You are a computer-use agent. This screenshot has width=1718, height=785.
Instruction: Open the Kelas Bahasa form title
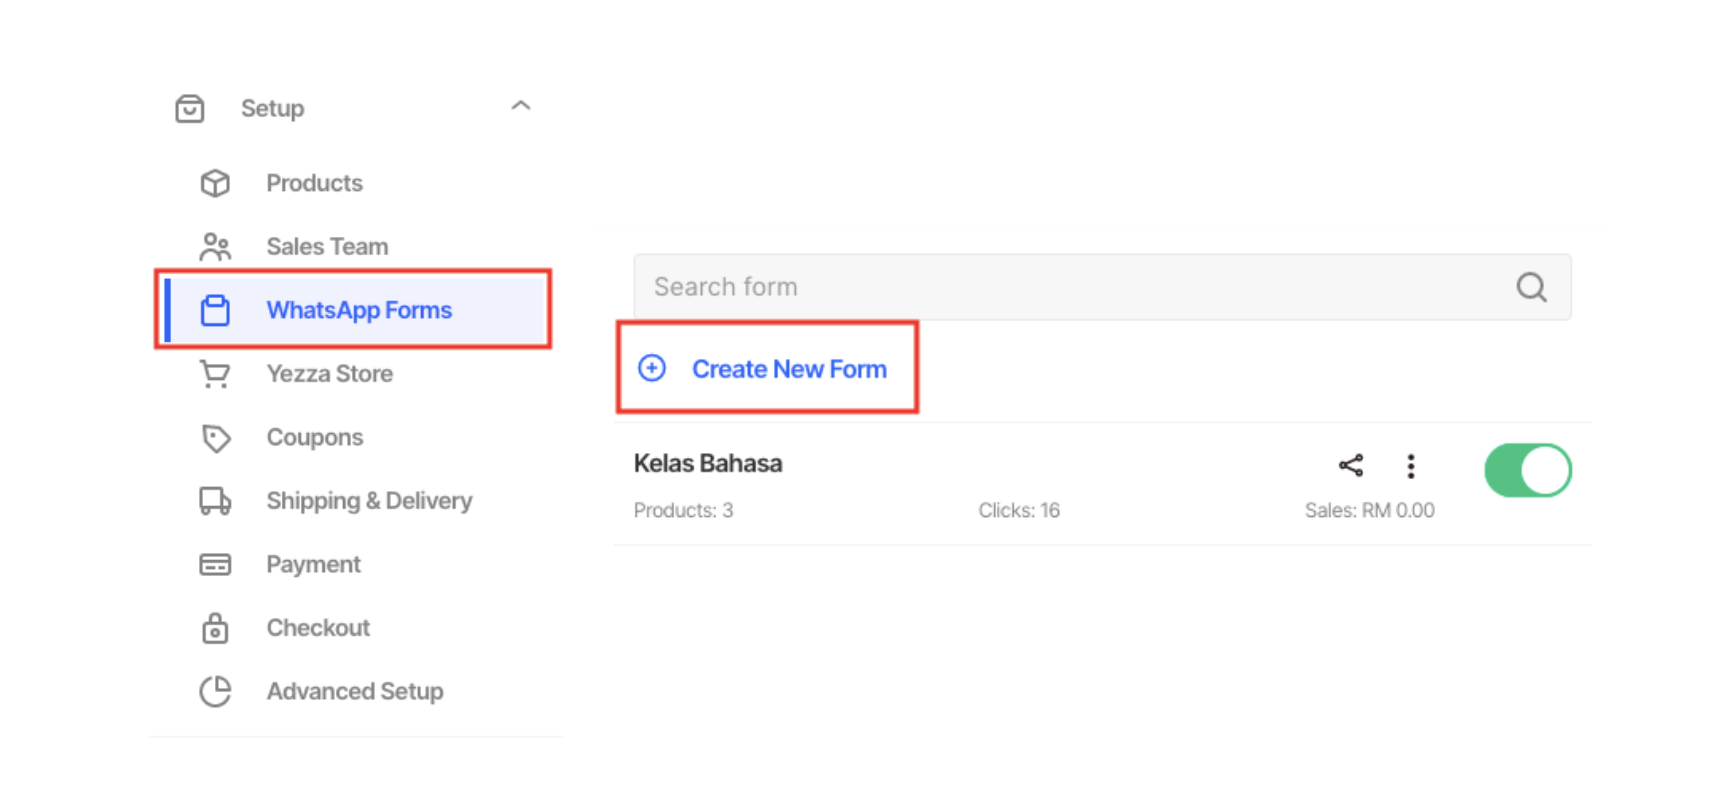[x=708, y=464]
